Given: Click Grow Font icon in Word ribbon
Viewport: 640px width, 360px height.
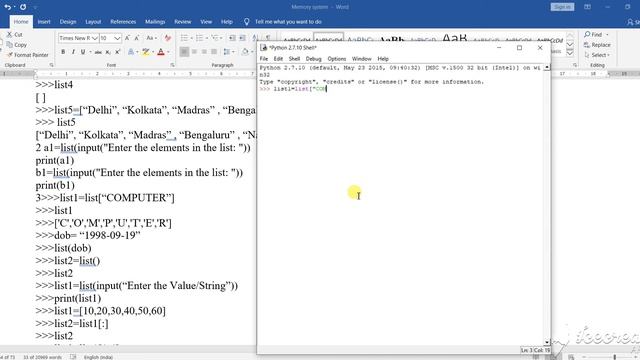Looking at the screenshot, I should pyautogui.click(x=127, y=38).
